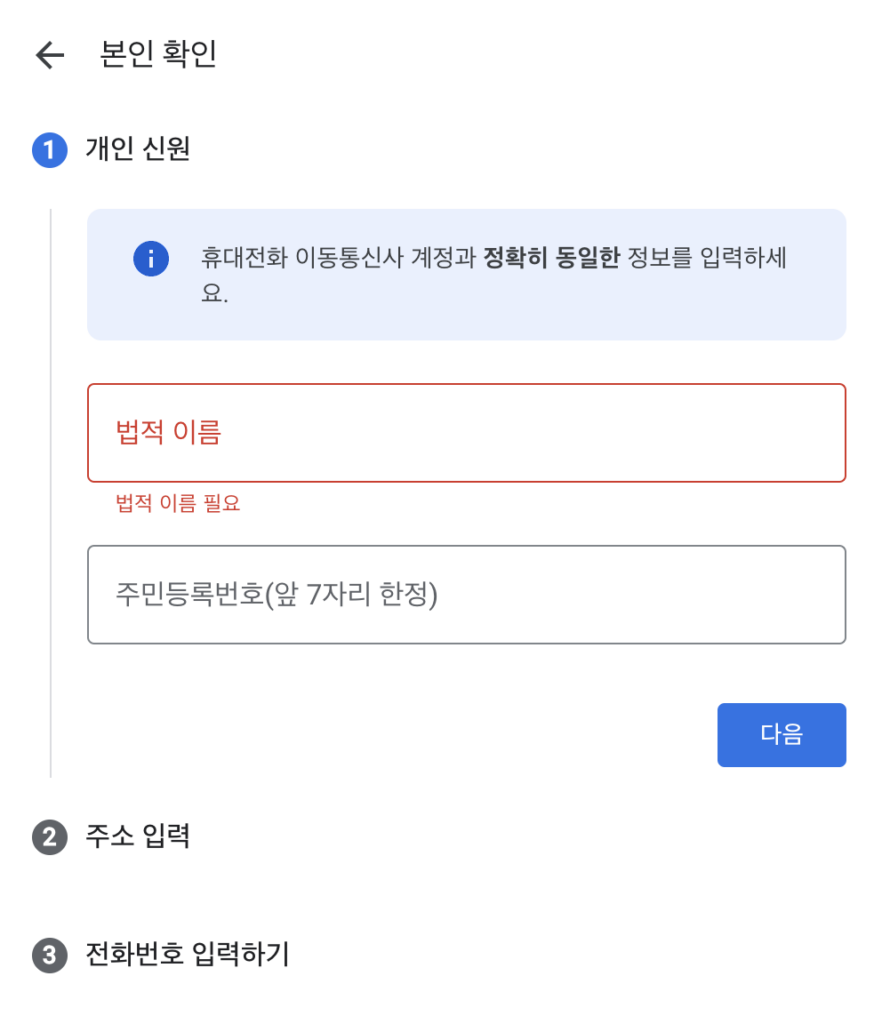Click the 휴대전화 이동통신사 계정과 text

pos(338,259)
